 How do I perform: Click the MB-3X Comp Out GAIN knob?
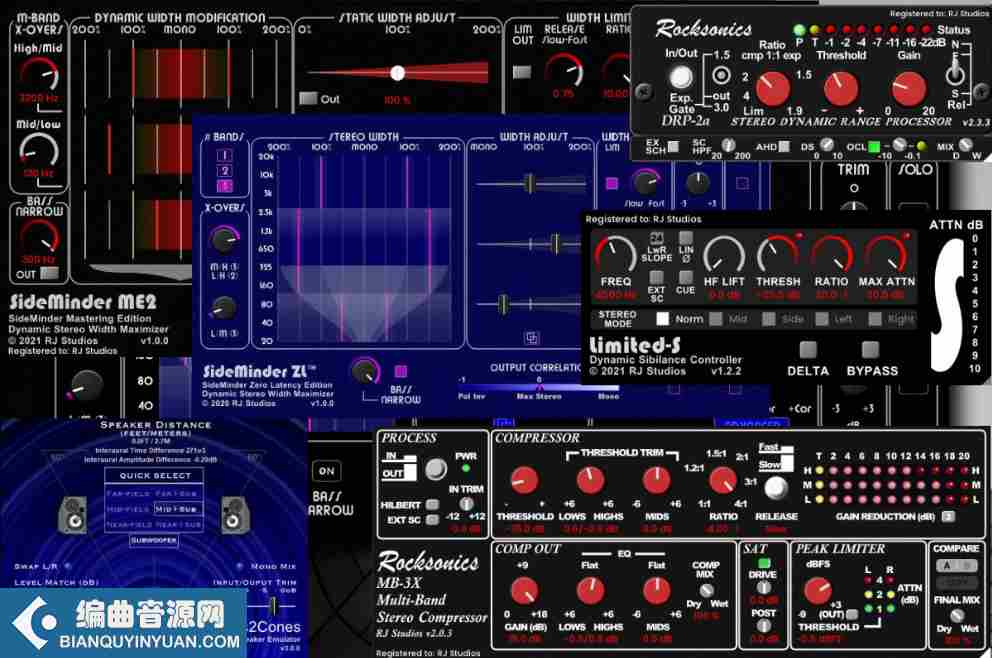tap(524, 591)
